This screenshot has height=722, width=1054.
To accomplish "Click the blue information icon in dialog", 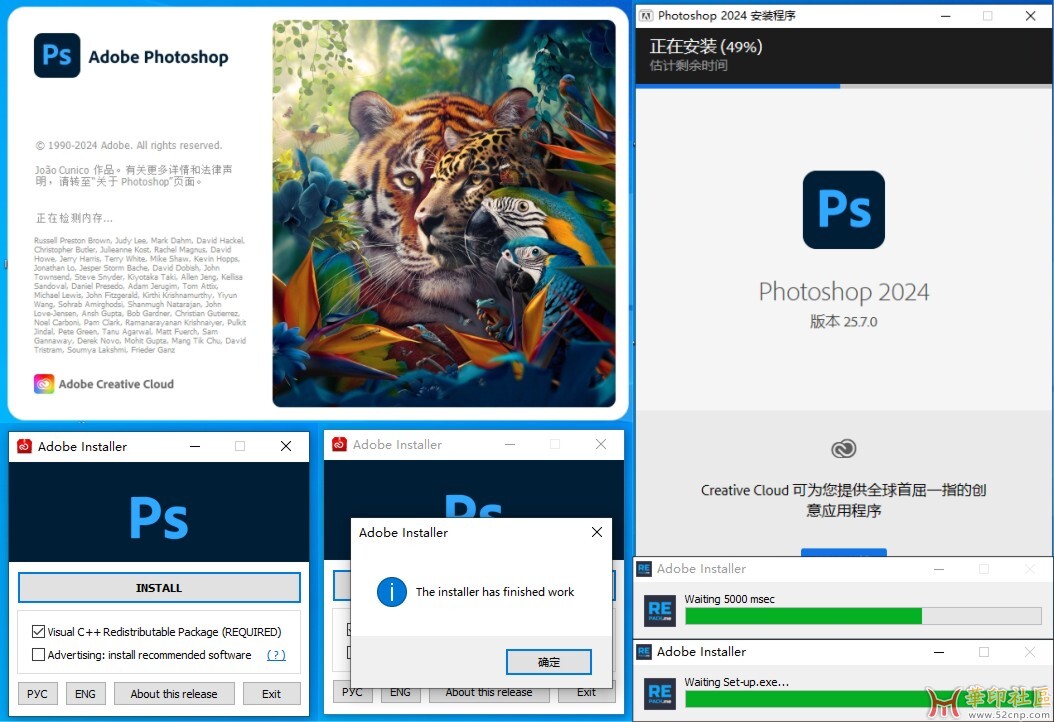I will 391,592.
